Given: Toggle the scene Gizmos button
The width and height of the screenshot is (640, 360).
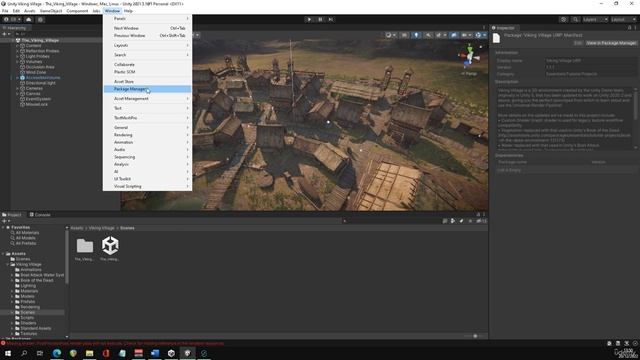Looking at the screenshot, I should pyautogui.click(x=480, y=35).
